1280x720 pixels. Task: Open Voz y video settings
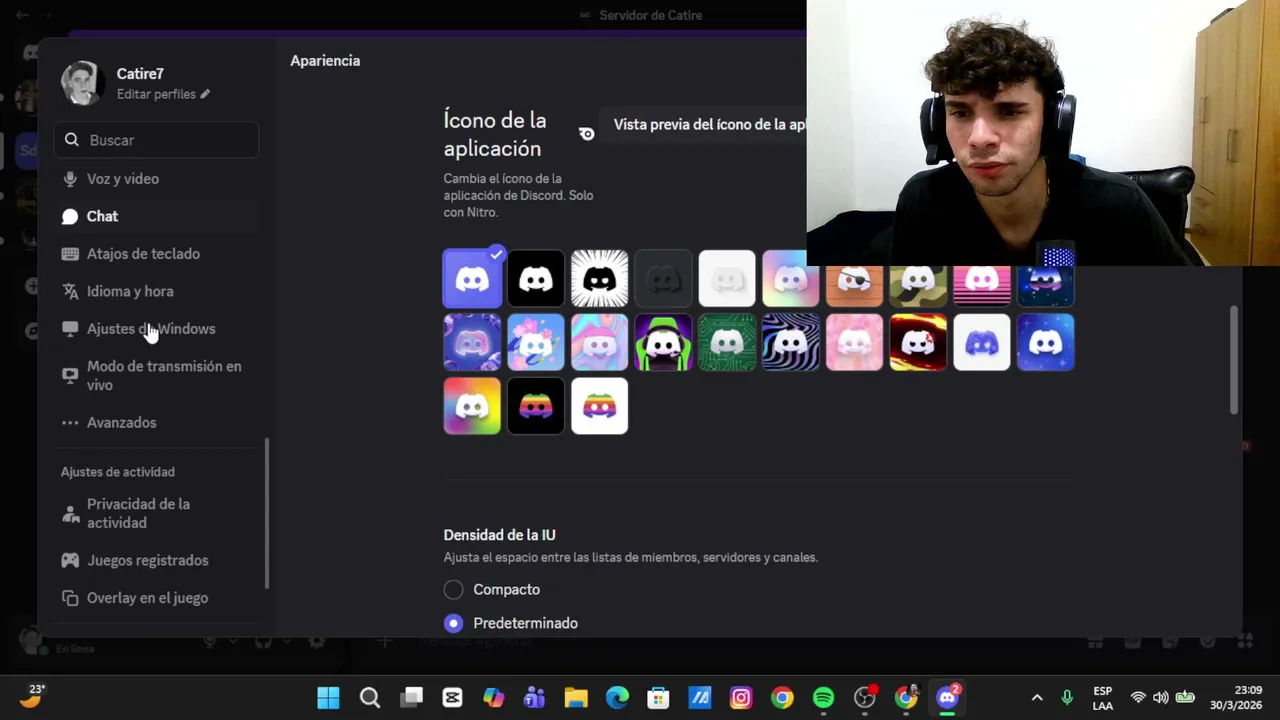157,179
